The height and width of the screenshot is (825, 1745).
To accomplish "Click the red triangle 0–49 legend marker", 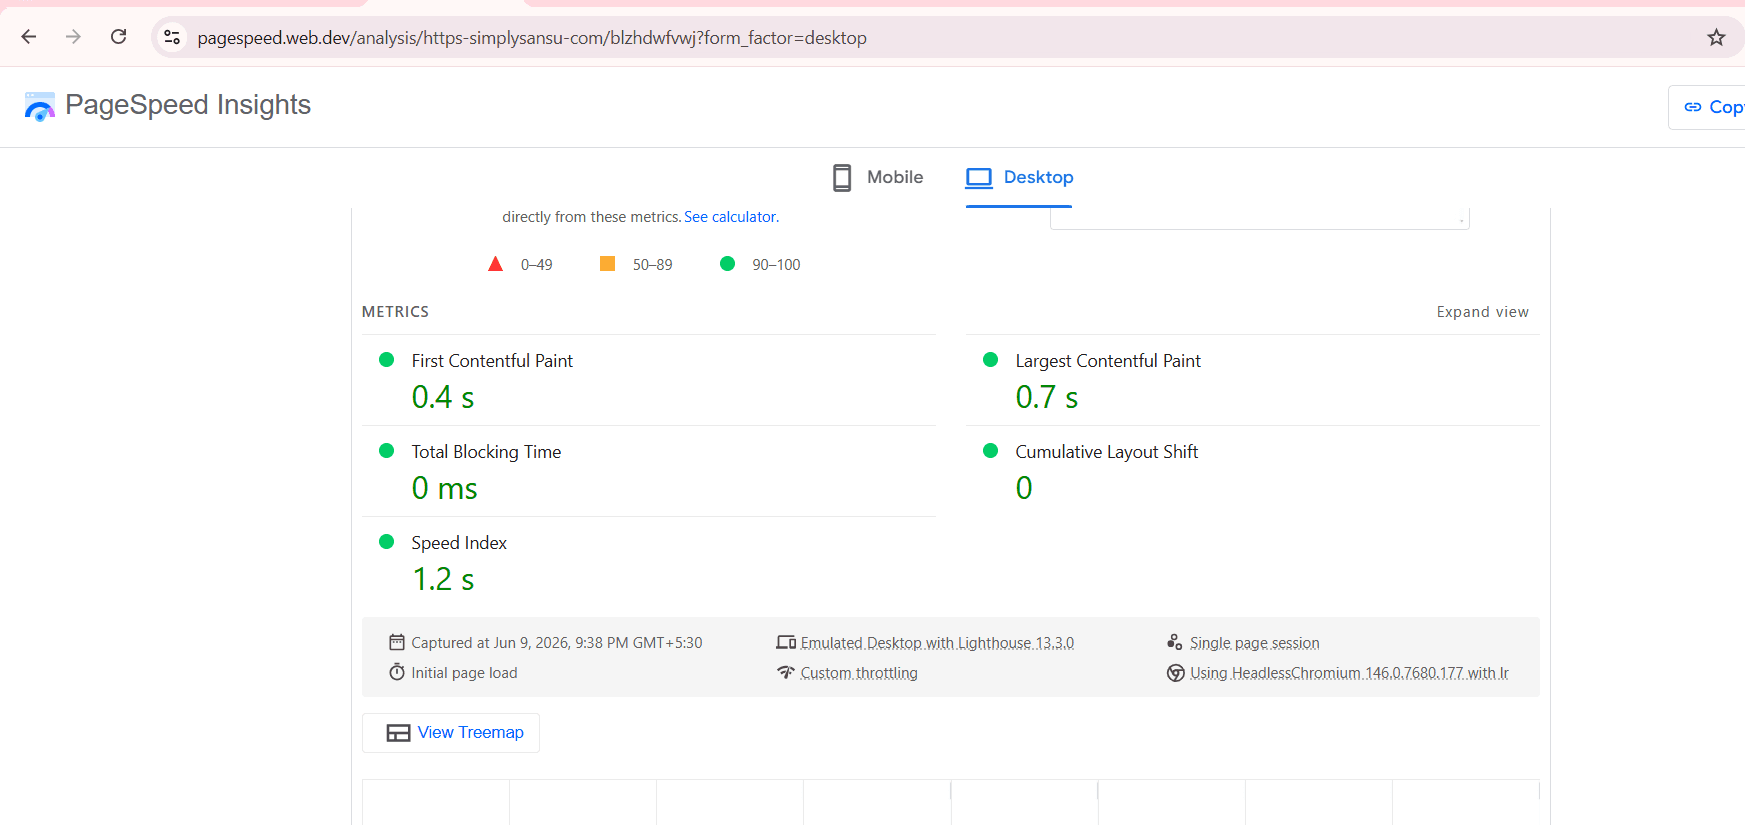I will [x=495, y=264].
